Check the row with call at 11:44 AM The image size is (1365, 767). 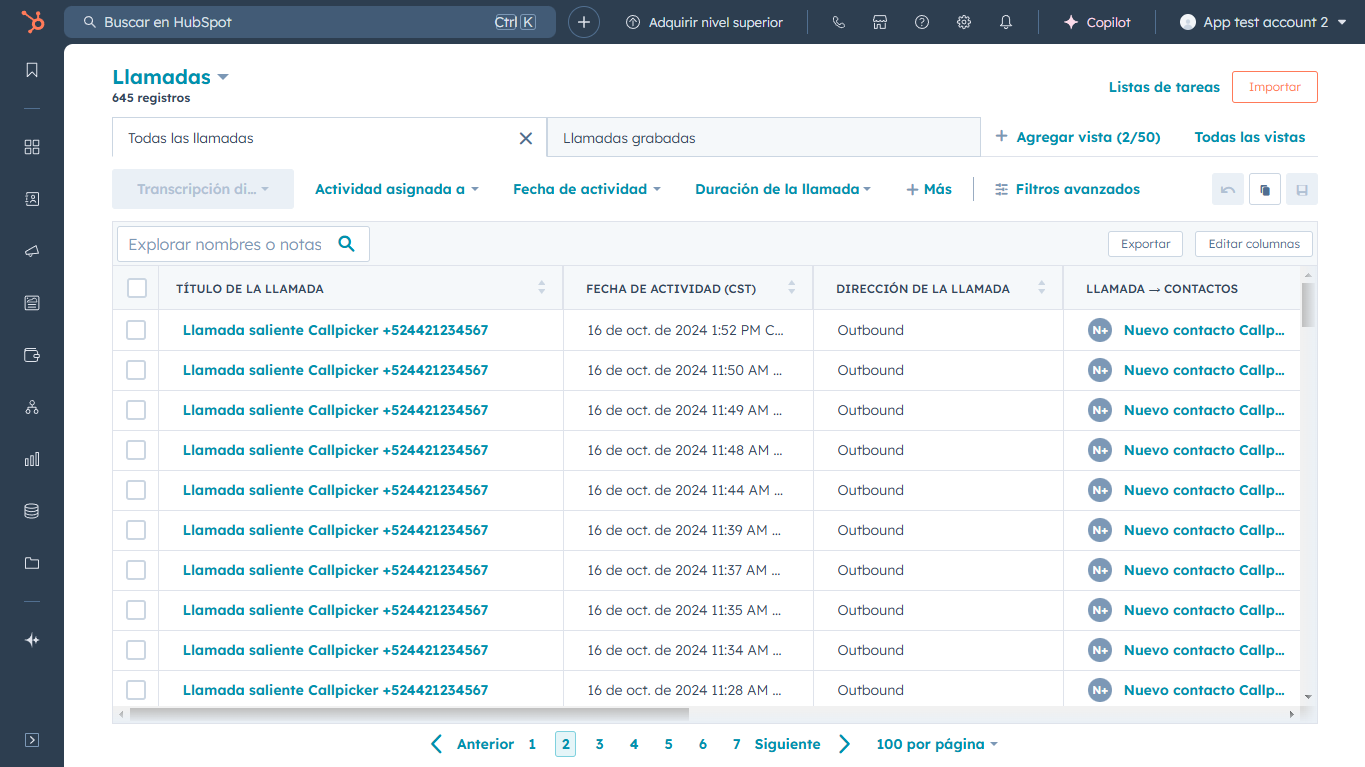pos(136,490)
